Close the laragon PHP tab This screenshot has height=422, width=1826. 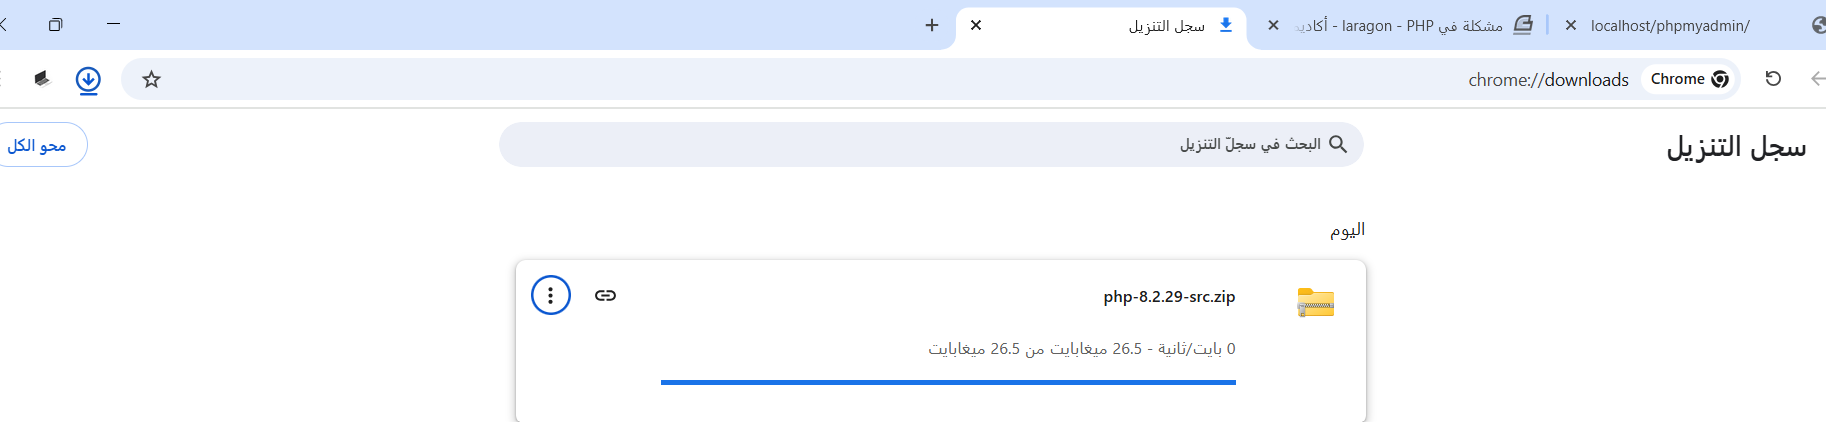(x=1273, y=25)
